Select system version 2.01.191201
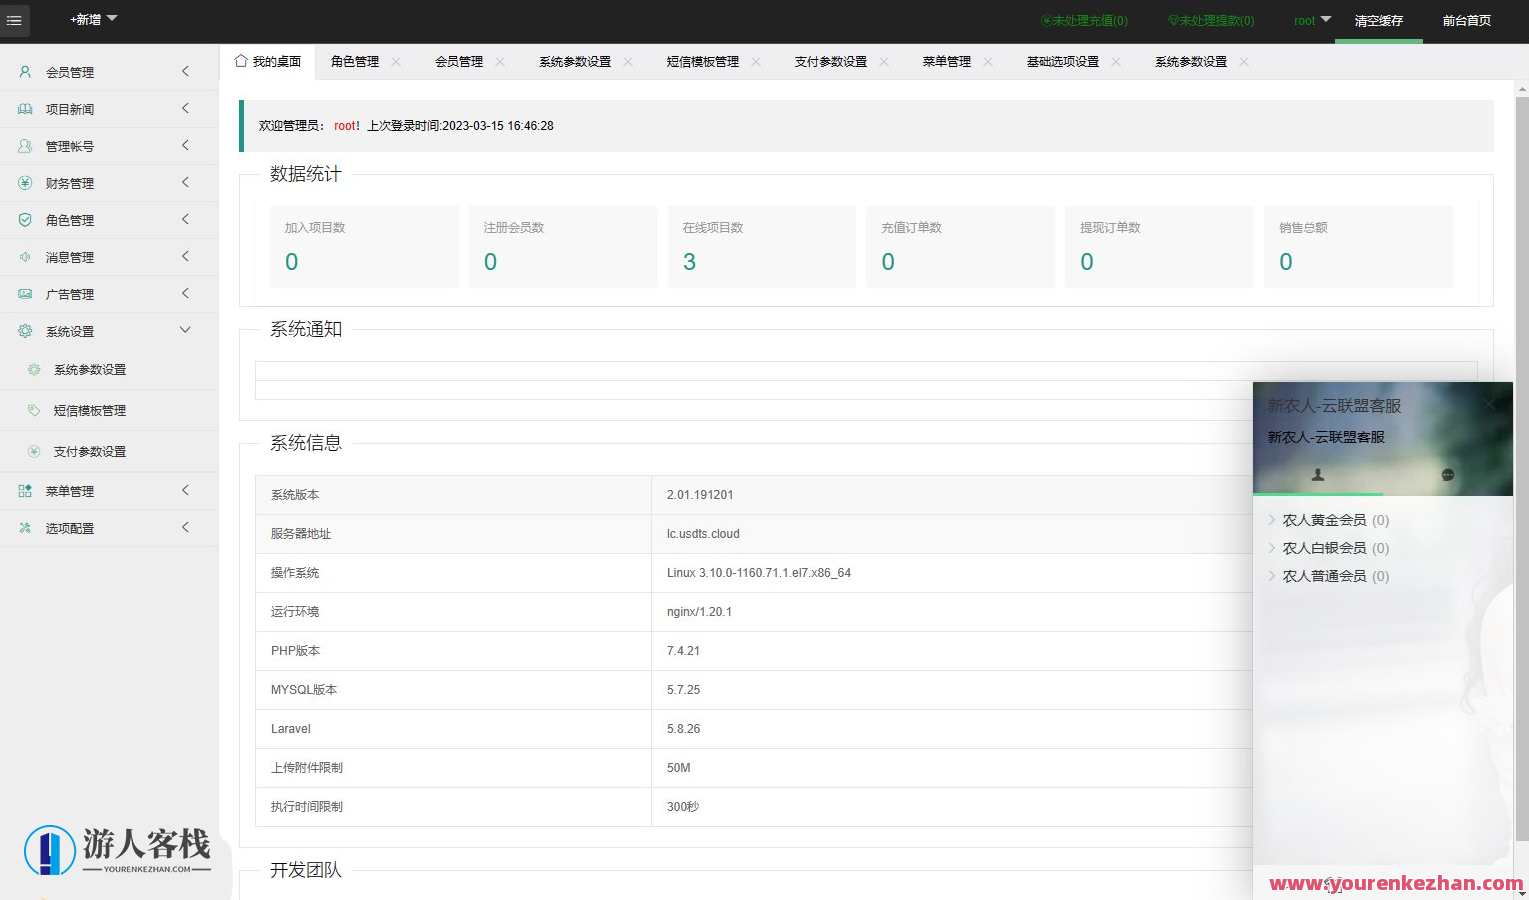 pos(700,495)
